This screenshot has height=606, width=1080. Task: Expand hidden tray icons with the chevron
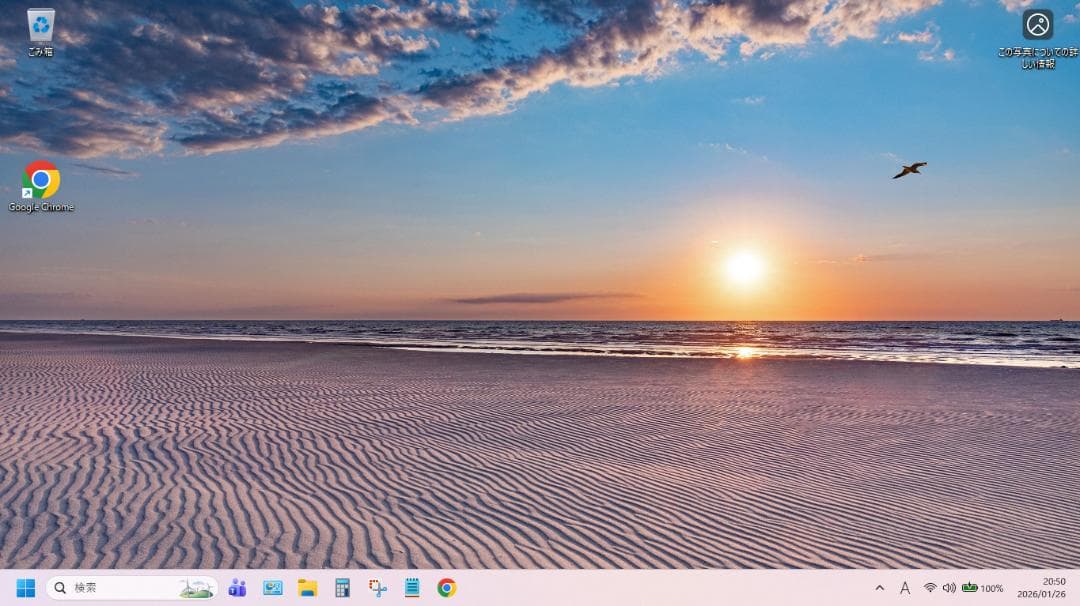878,589
